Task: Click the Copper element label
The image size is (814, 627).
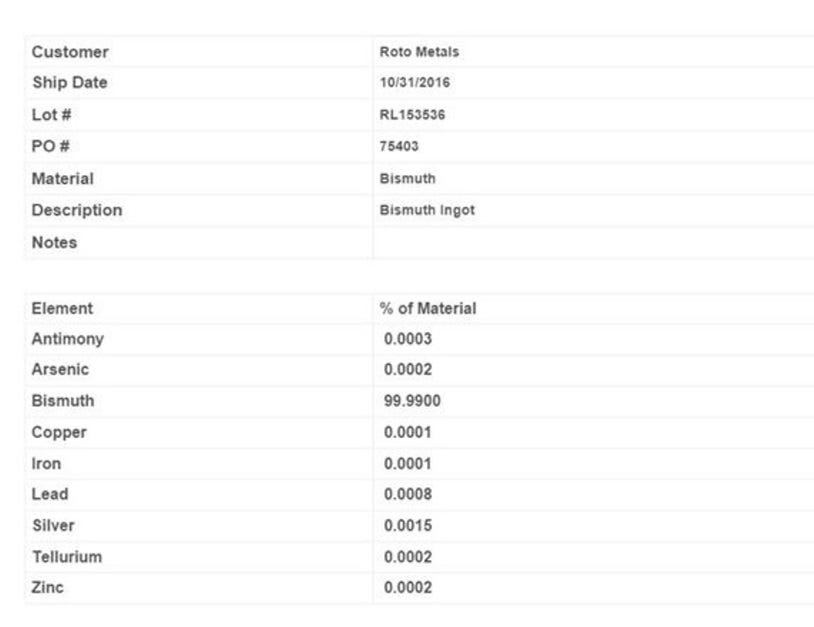Action: [x=59, y=432]
